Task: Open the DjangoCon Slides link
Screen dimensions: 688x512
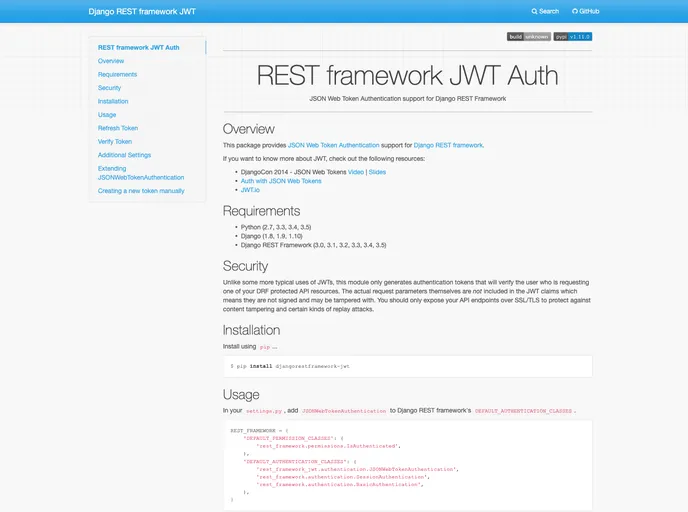Action: click(377, 172)
